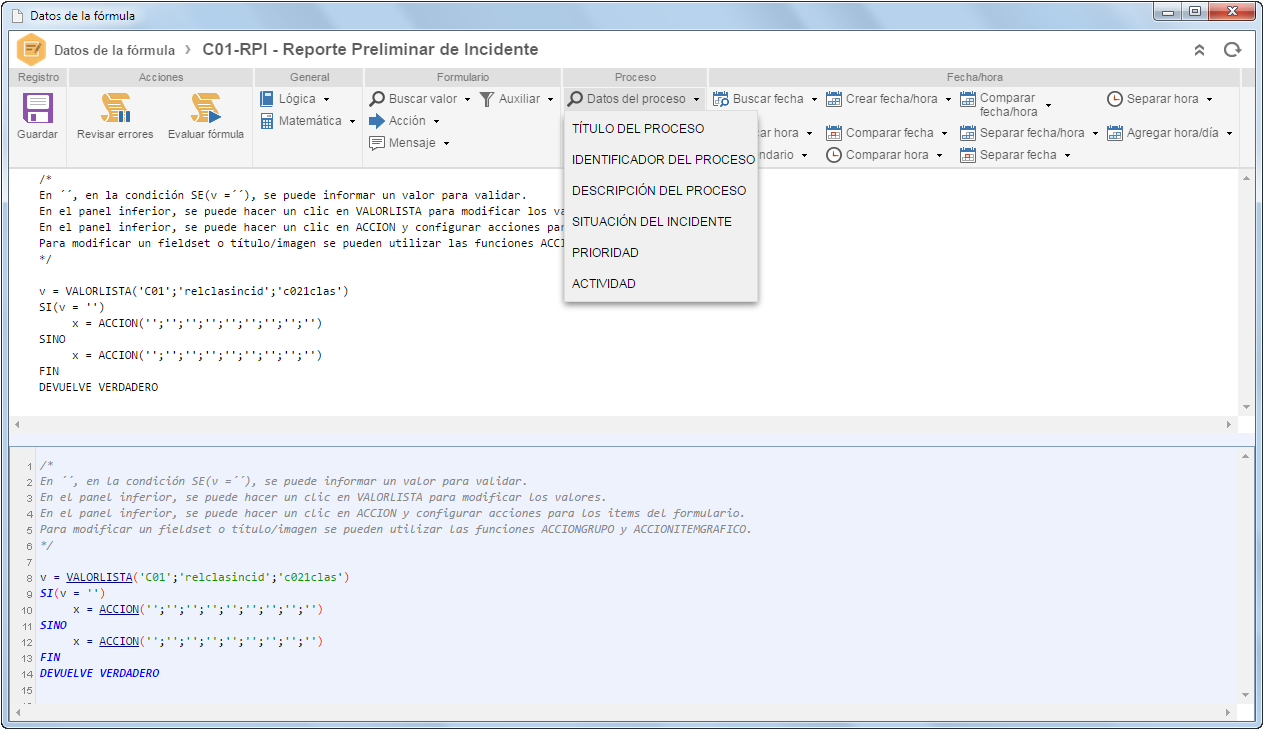Click the hexagon formula logo icon

click(x=32, y=50)
